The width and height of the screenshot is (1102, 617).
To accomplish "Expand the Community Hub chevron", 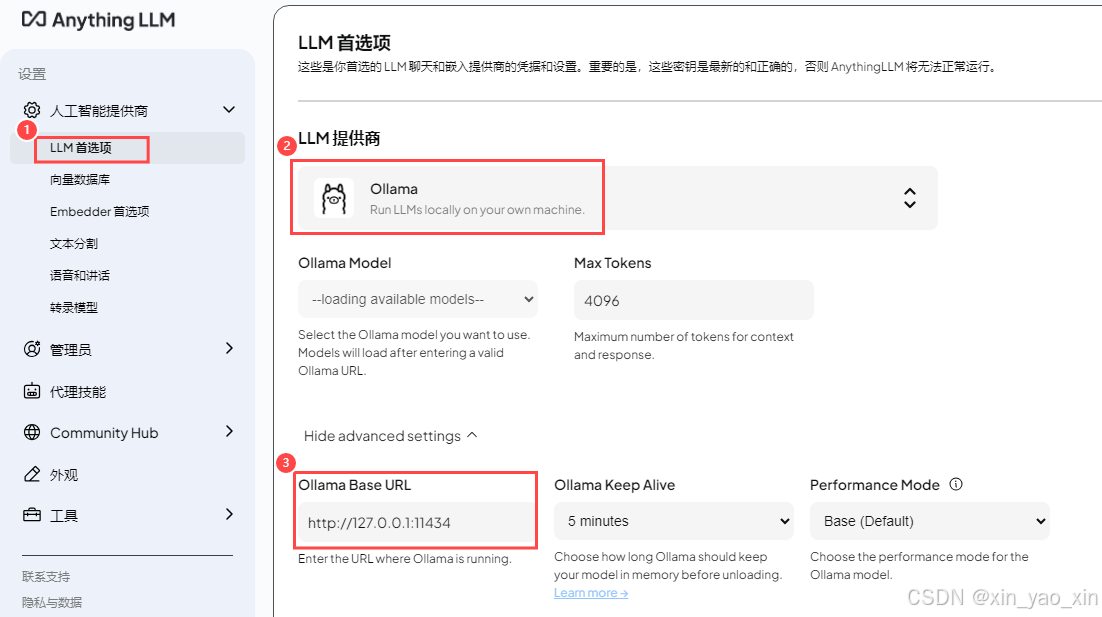I will coord(229,431).
